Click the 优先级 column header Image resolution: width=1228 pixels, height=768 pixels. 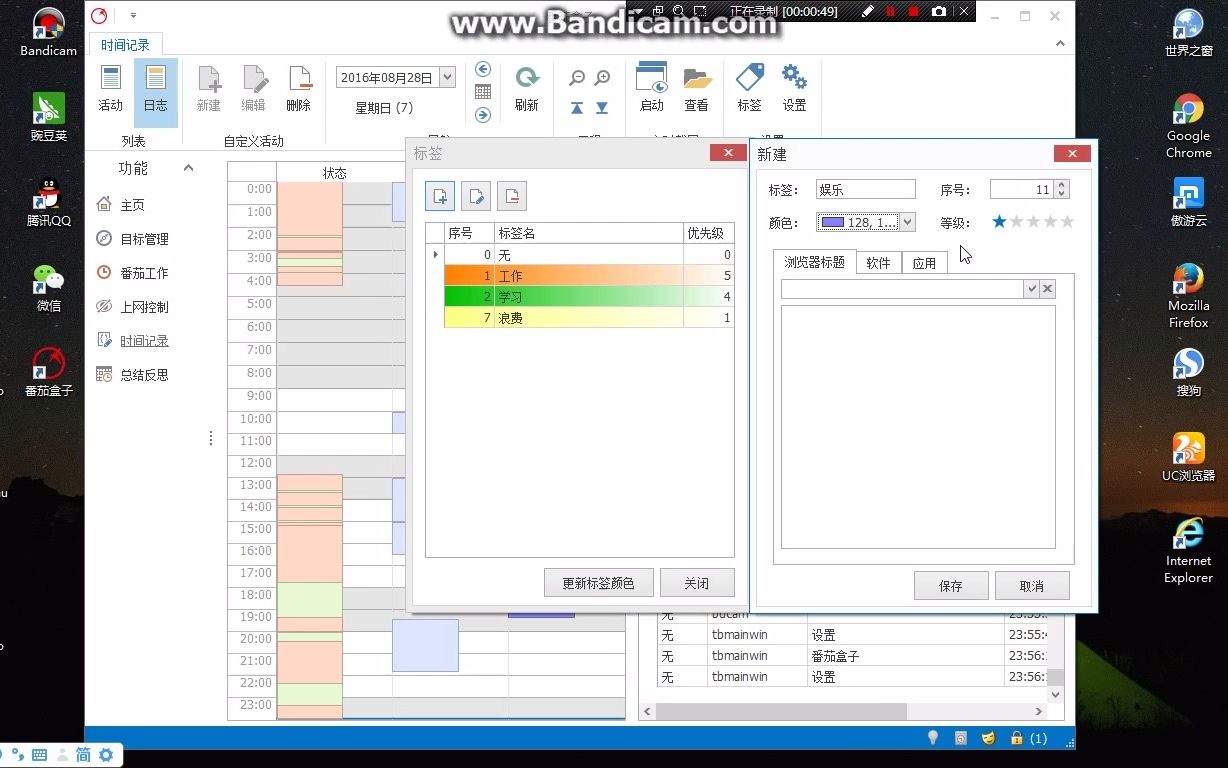(x=709, y=233)
